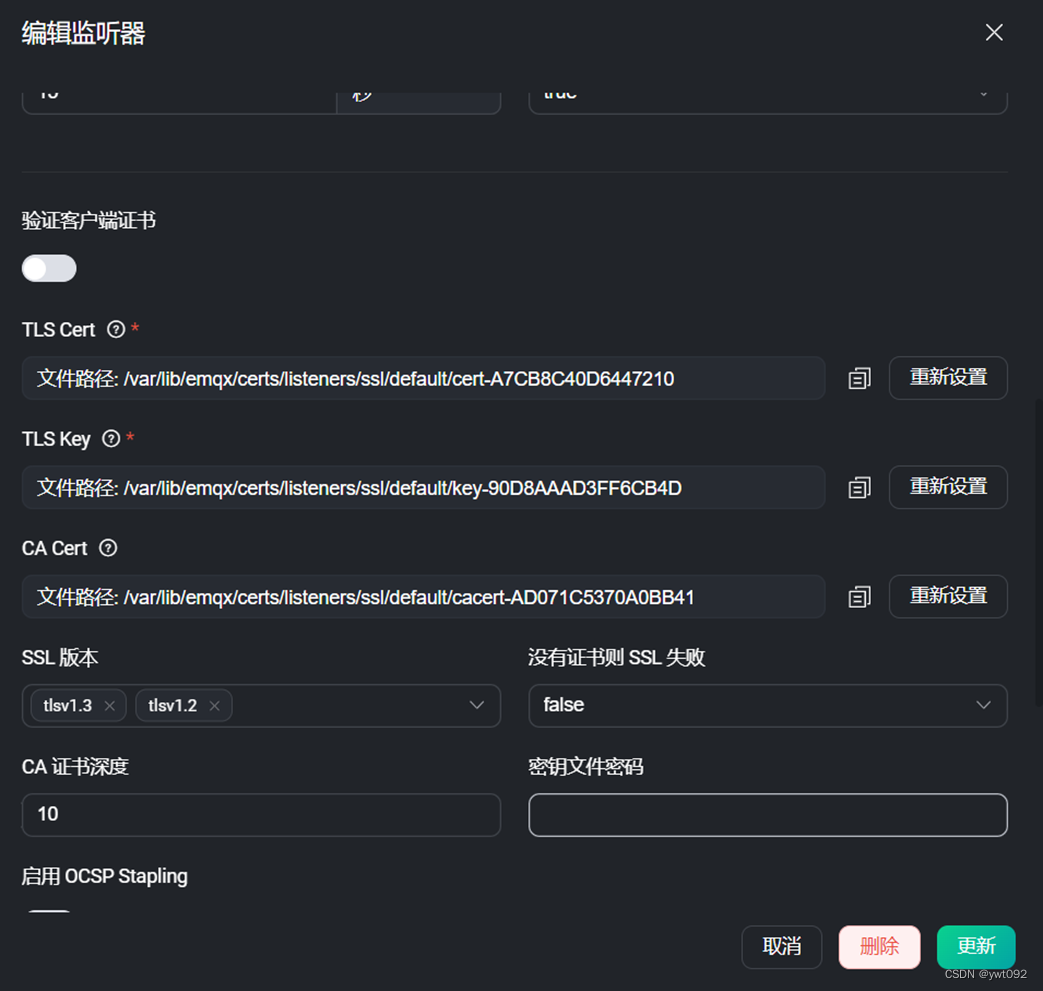Screen dimensions: 1043x991
Task: Click 重新设置 next to TLS Cert
Action: click(x=947, y=378)
